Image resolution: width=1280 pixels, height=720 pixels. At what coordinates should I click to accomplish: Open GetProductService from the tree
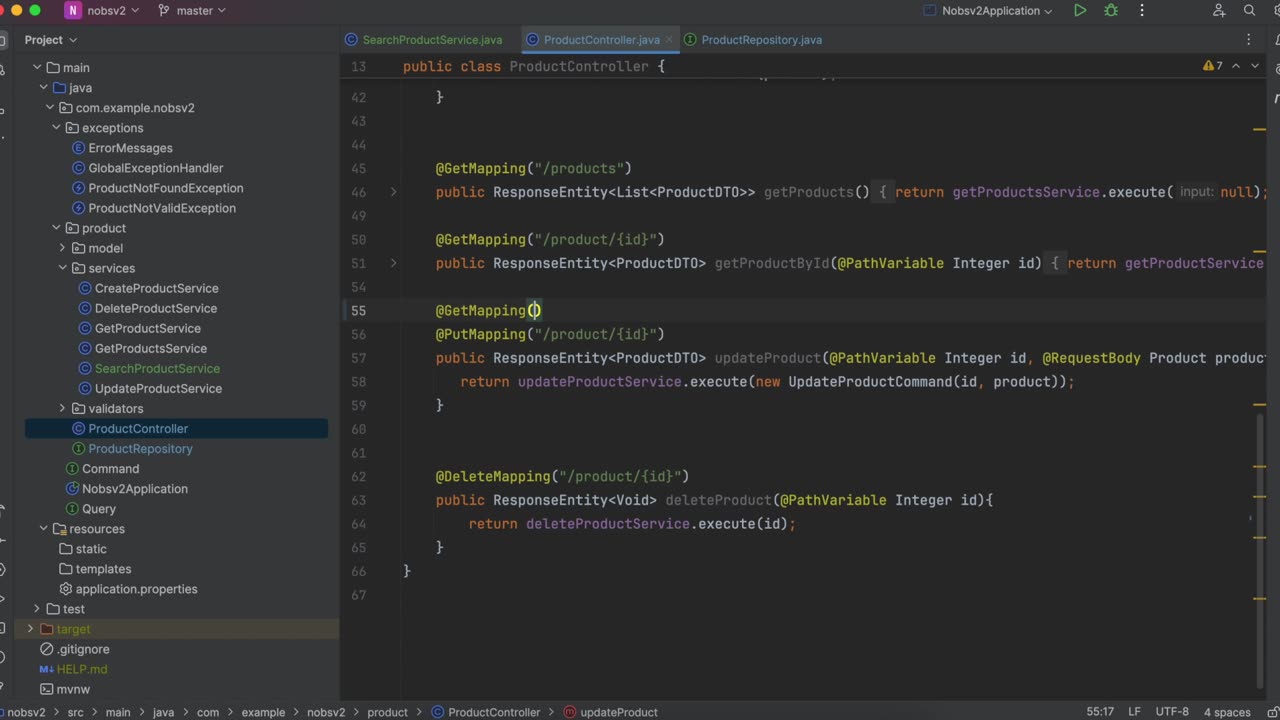click(147, 328)
